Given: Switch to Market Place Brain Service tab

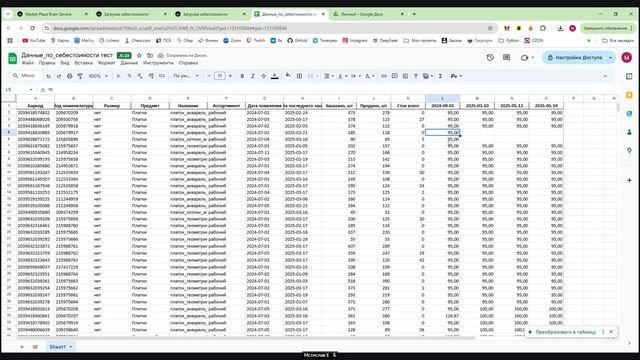Looking at the screenshot, I should click(52, 14).
